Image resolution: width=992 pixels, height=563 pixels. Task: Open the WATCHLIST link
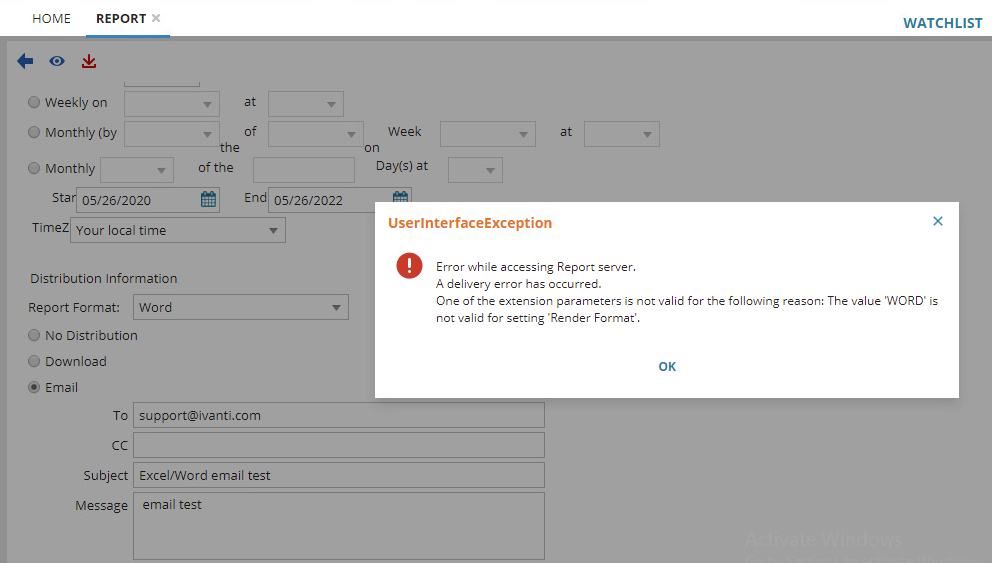[x=942, y=23]
